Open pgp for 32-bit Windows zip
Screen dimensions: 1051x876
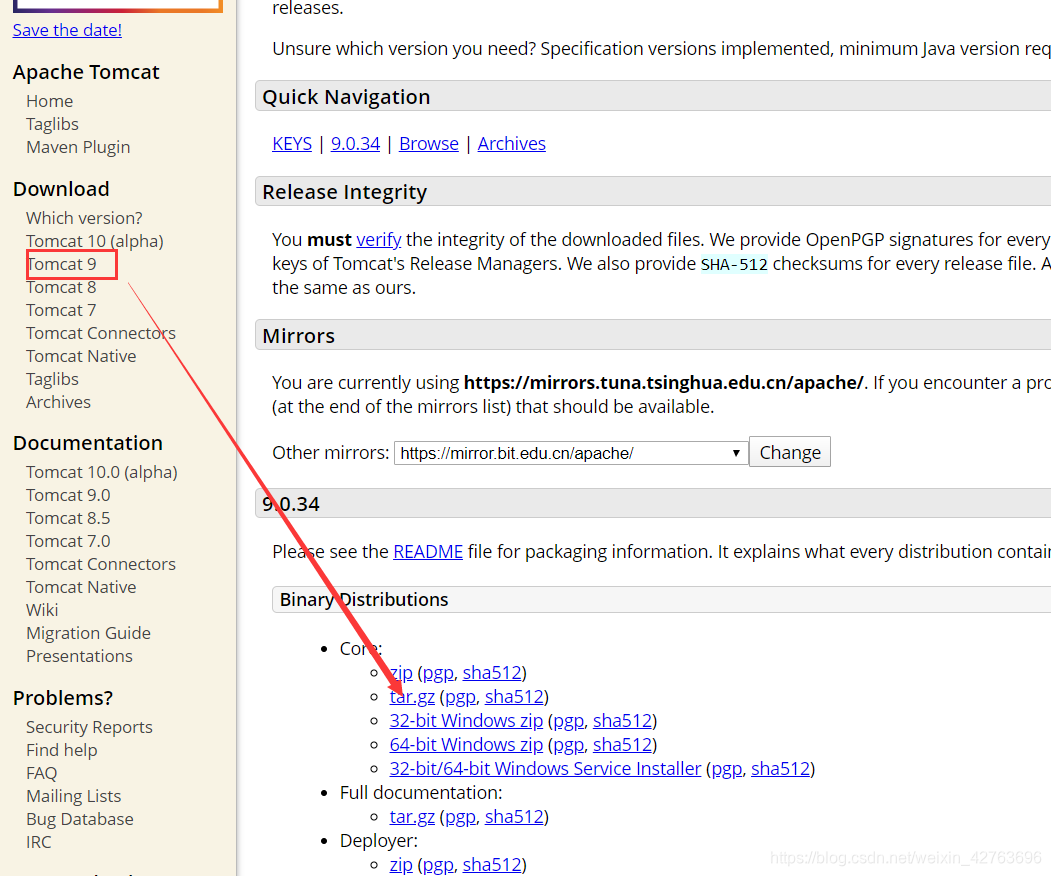(568, 721)
